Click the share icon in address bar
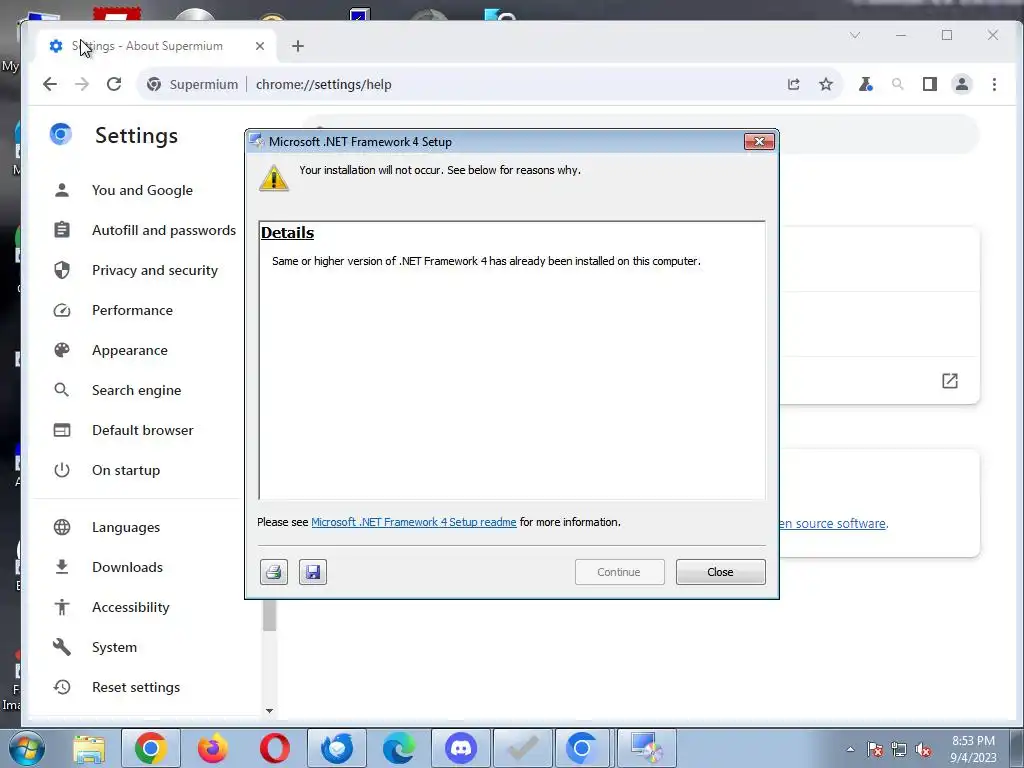Viewport: 1024px width, 768px height. pos(793,84)
